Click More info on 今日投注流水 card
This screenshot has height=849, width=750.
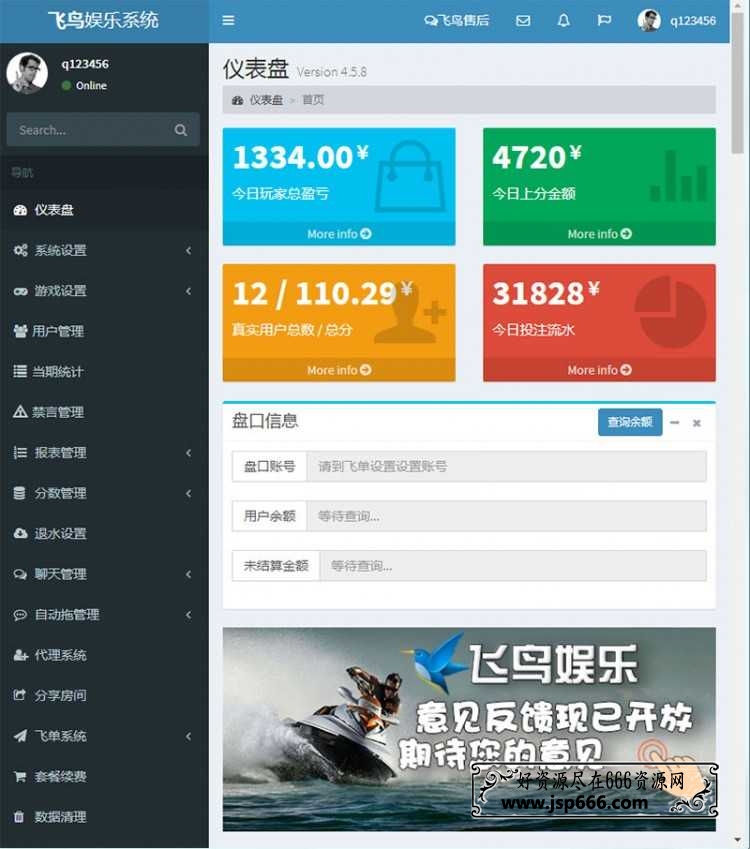599,370
